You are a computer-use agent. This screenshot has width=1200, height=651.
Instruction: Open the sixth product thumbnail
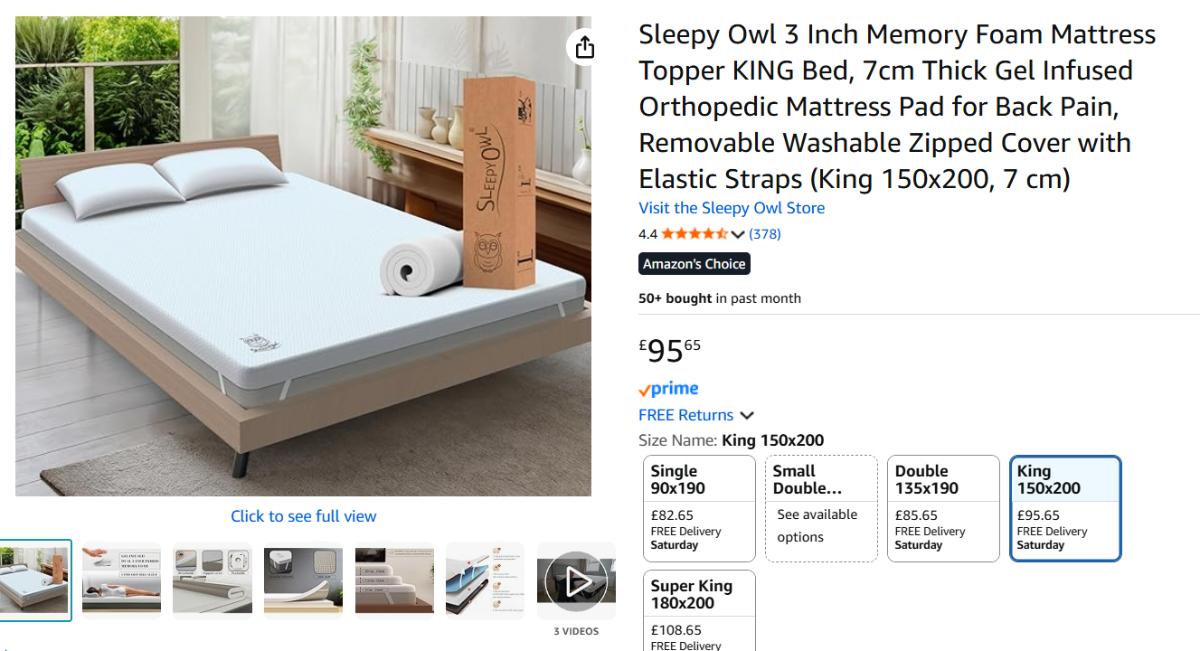[x=485, y=580]
